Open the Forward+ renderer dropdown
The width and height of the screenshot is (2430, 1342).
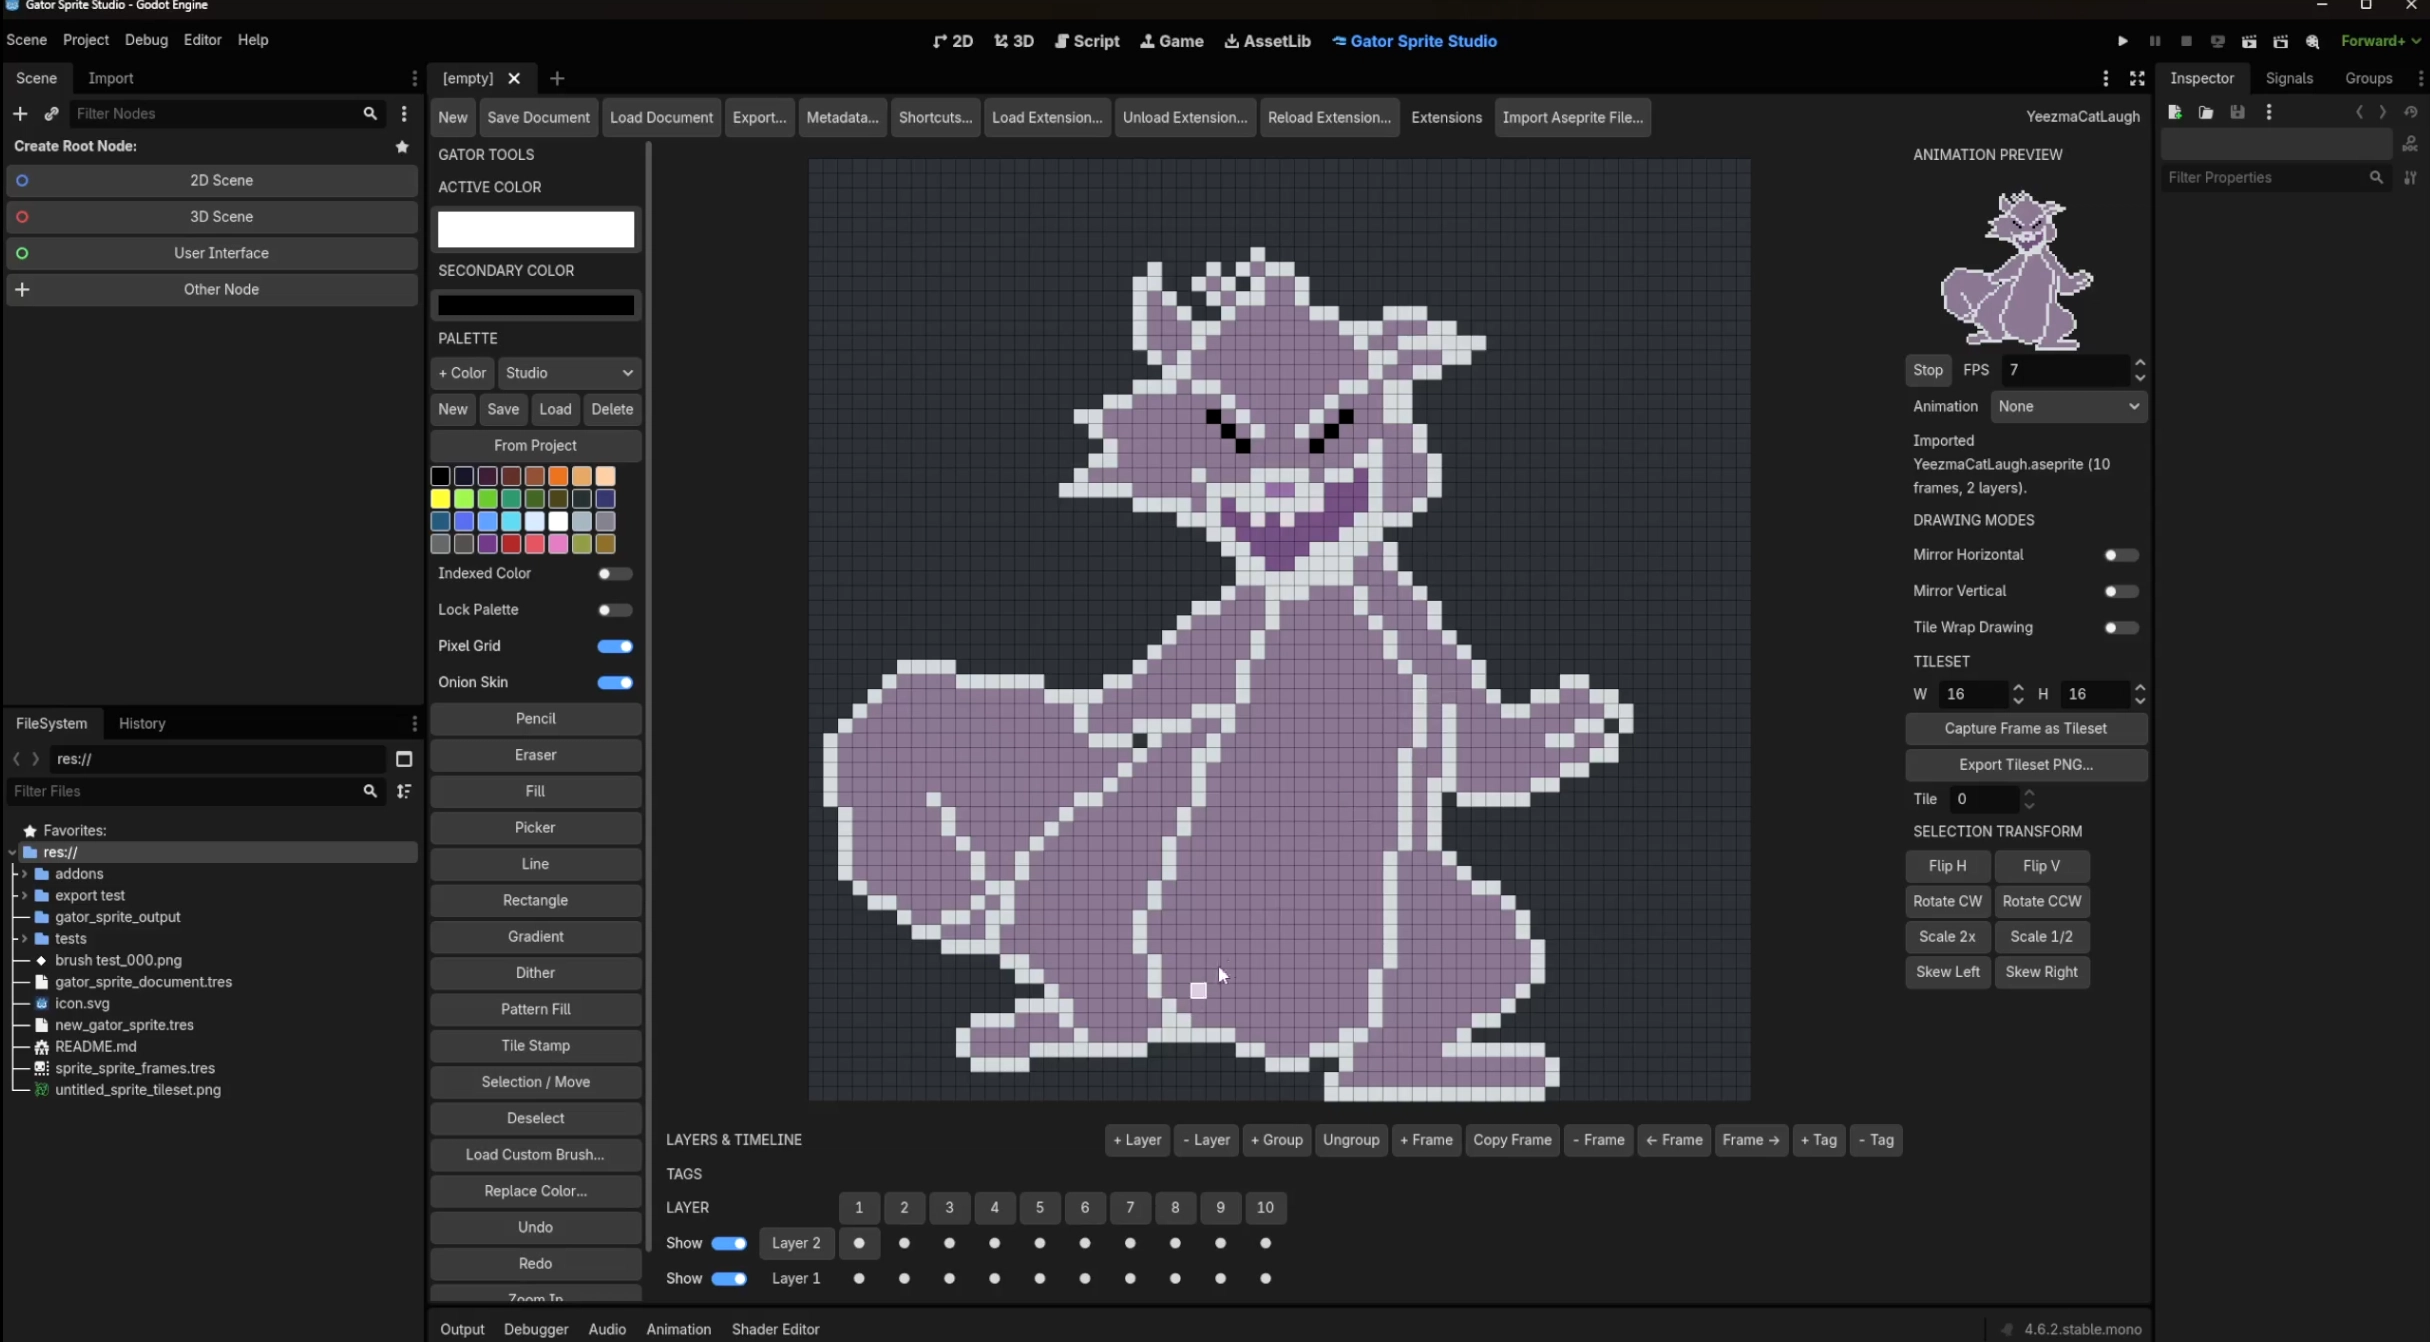click(x=2380, y=41)
